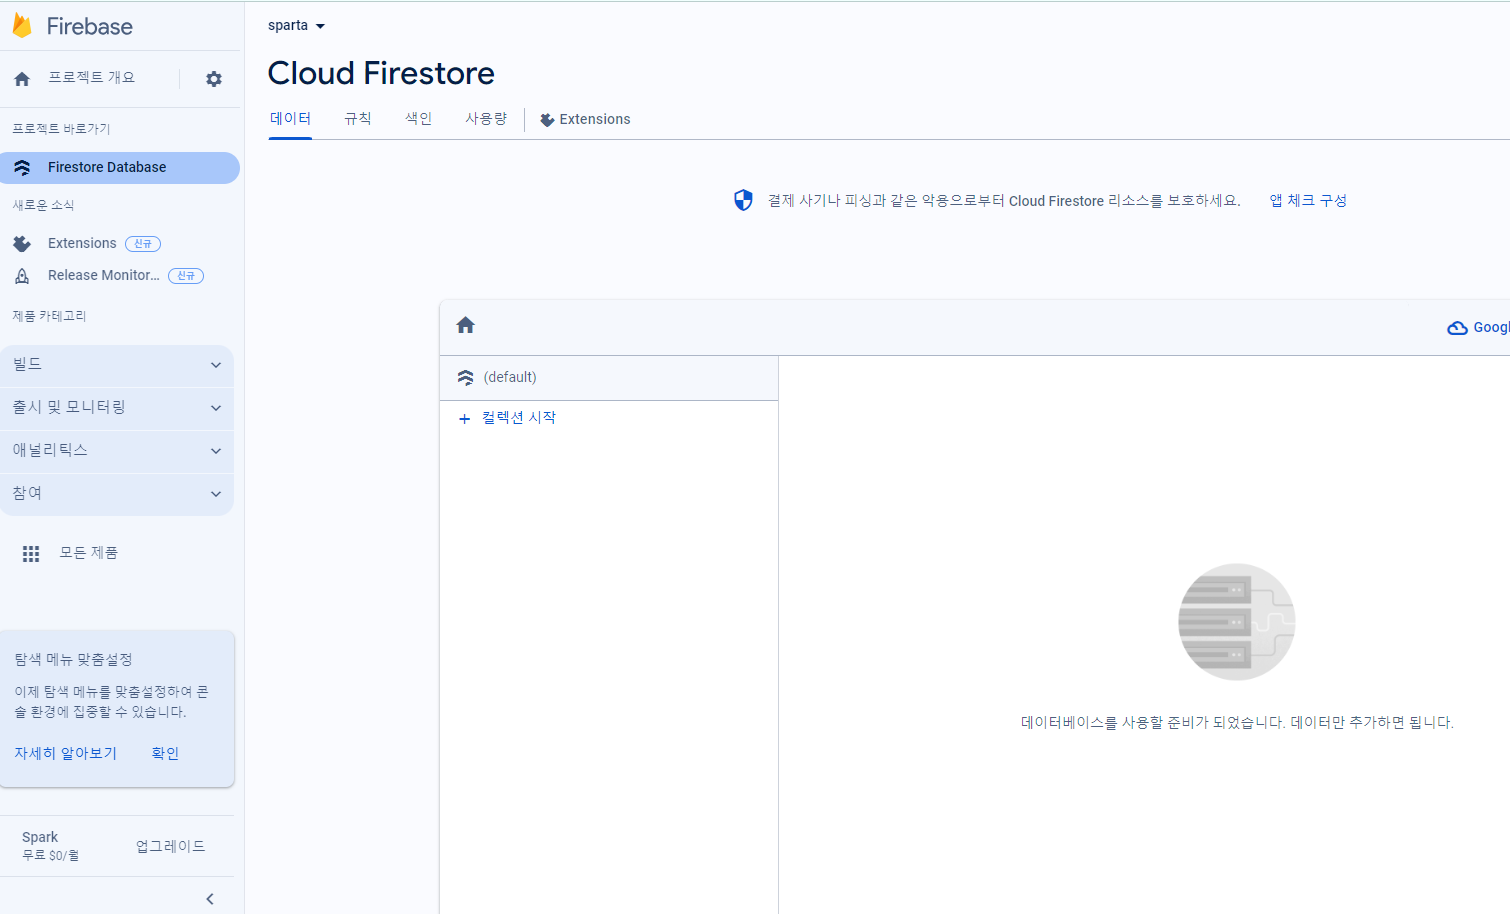Image resolution: width=1510 pixels, height=914 pixels.
Task: Click the empty database illustration
Action: click(1237, 622)
